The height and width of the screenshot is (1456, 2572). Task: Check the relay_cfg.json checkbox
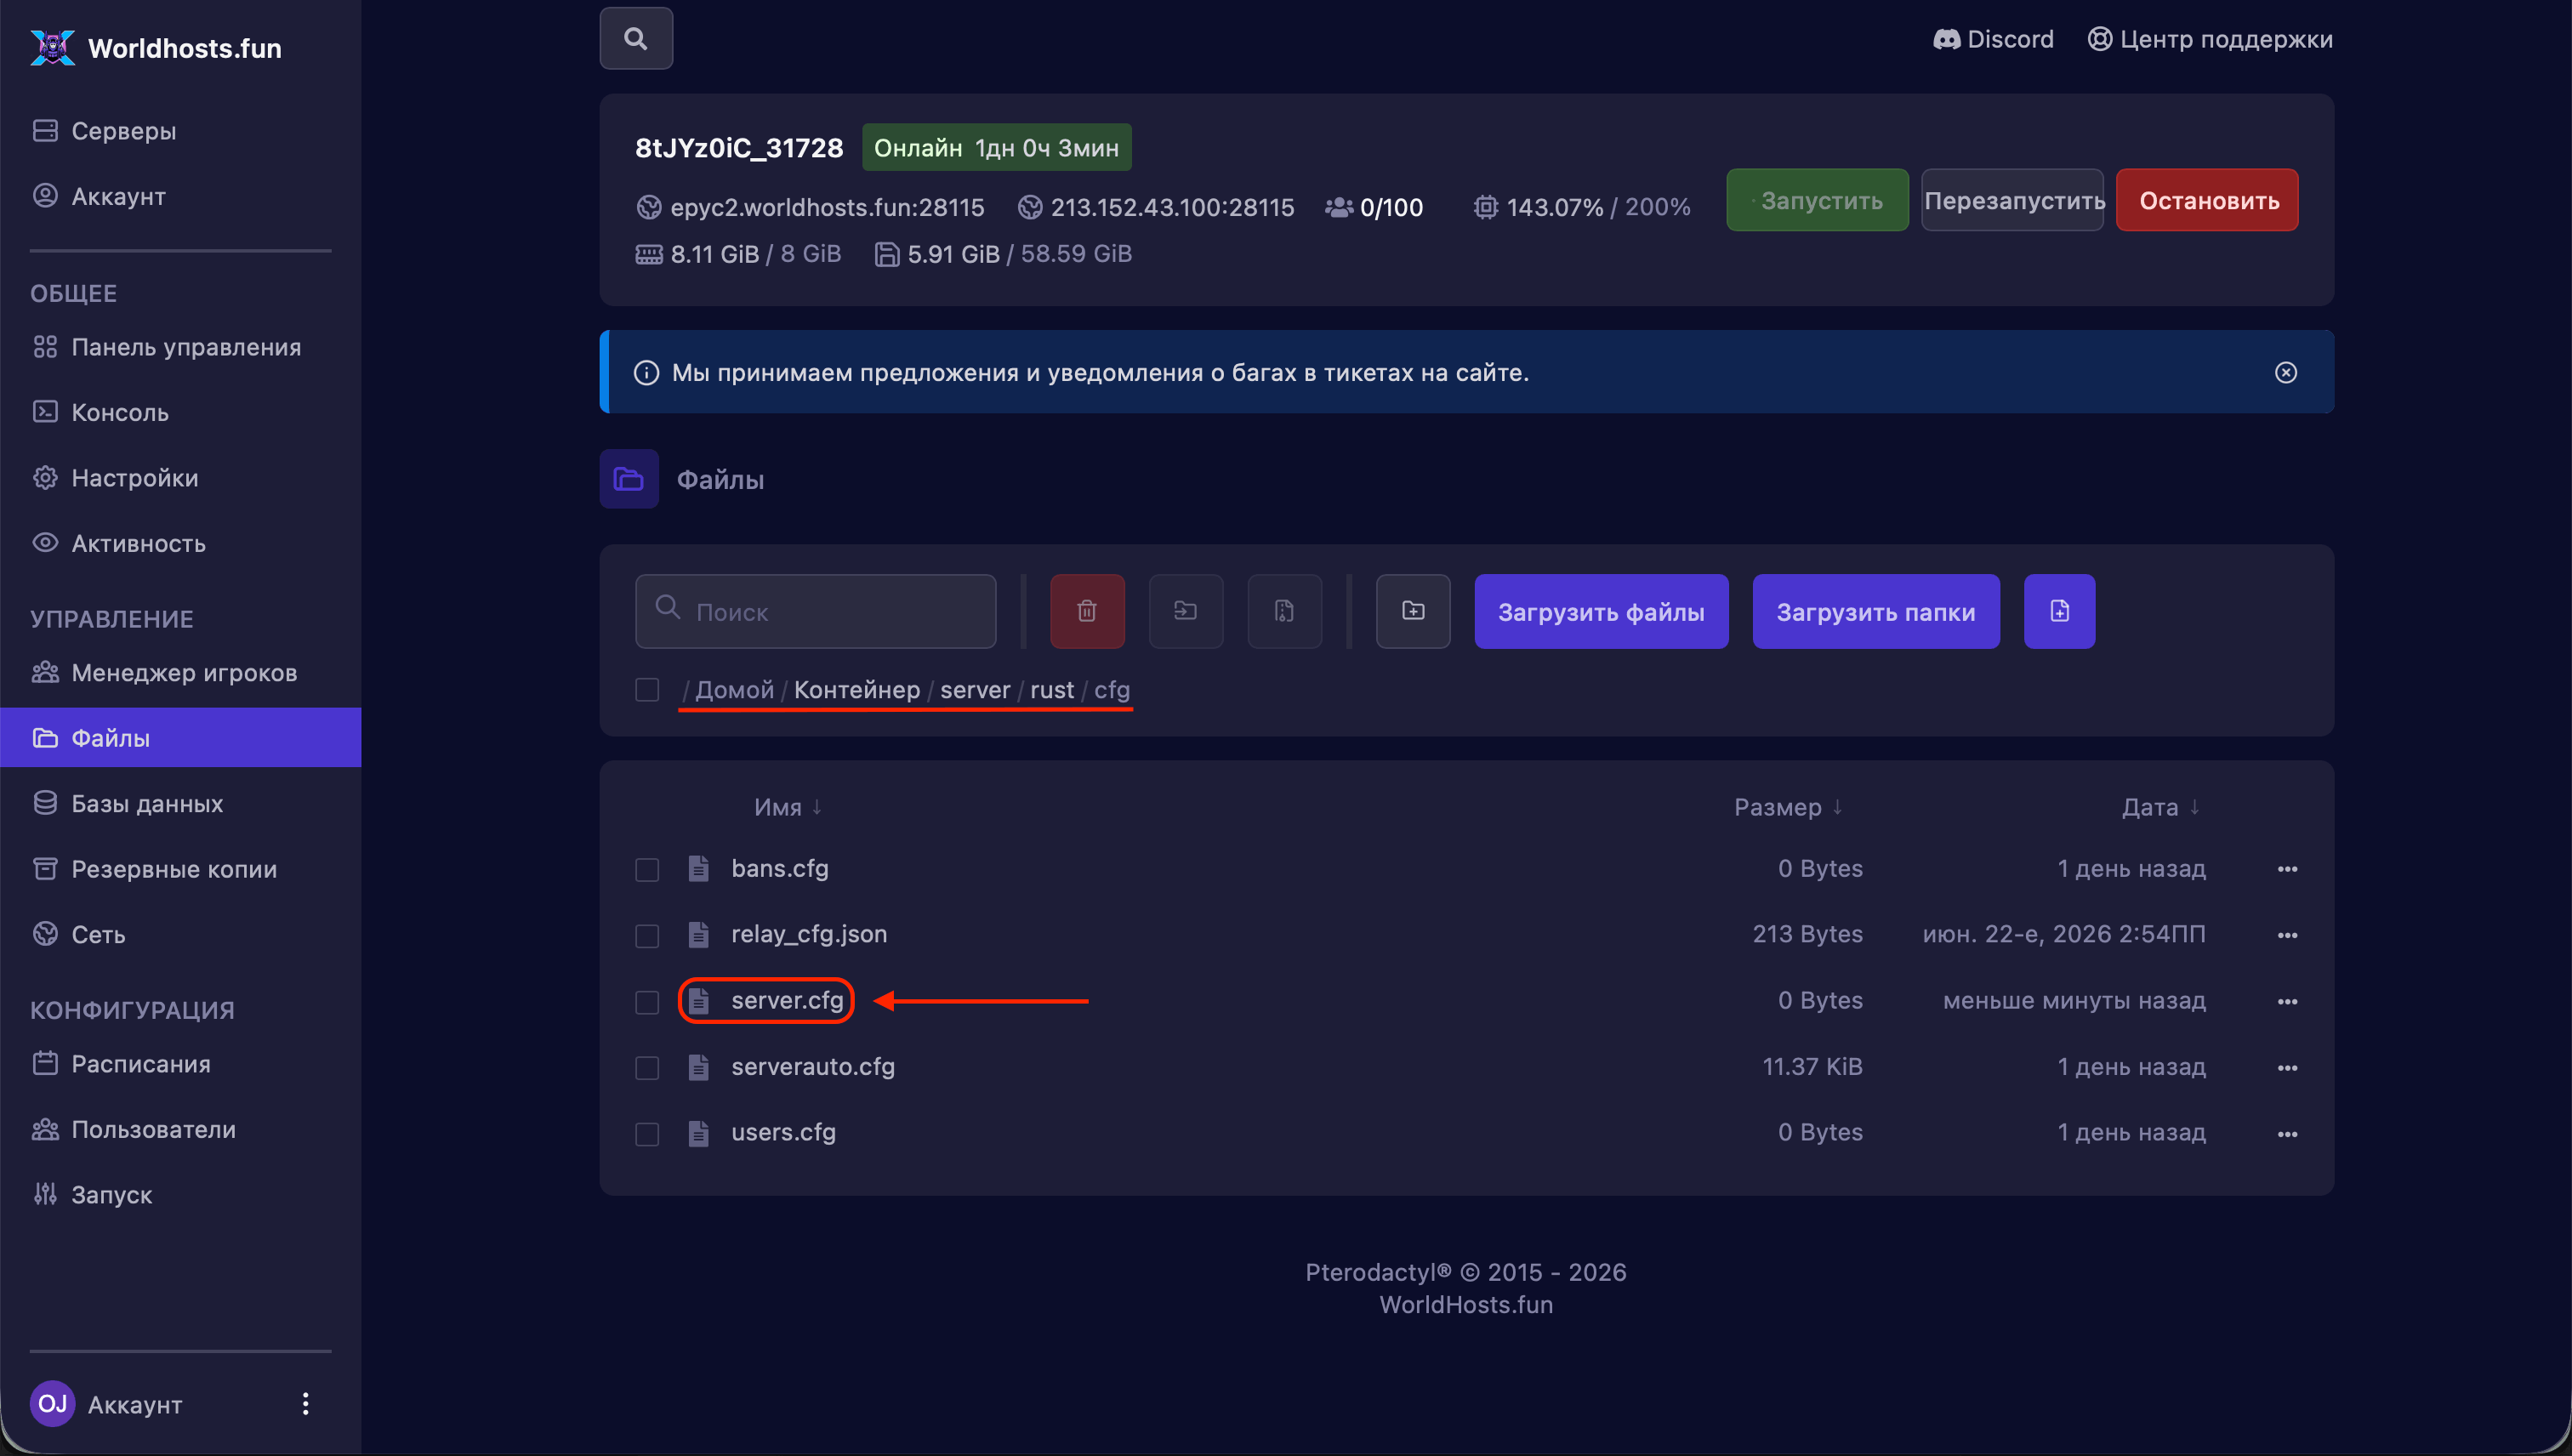[x=647, y=935]
